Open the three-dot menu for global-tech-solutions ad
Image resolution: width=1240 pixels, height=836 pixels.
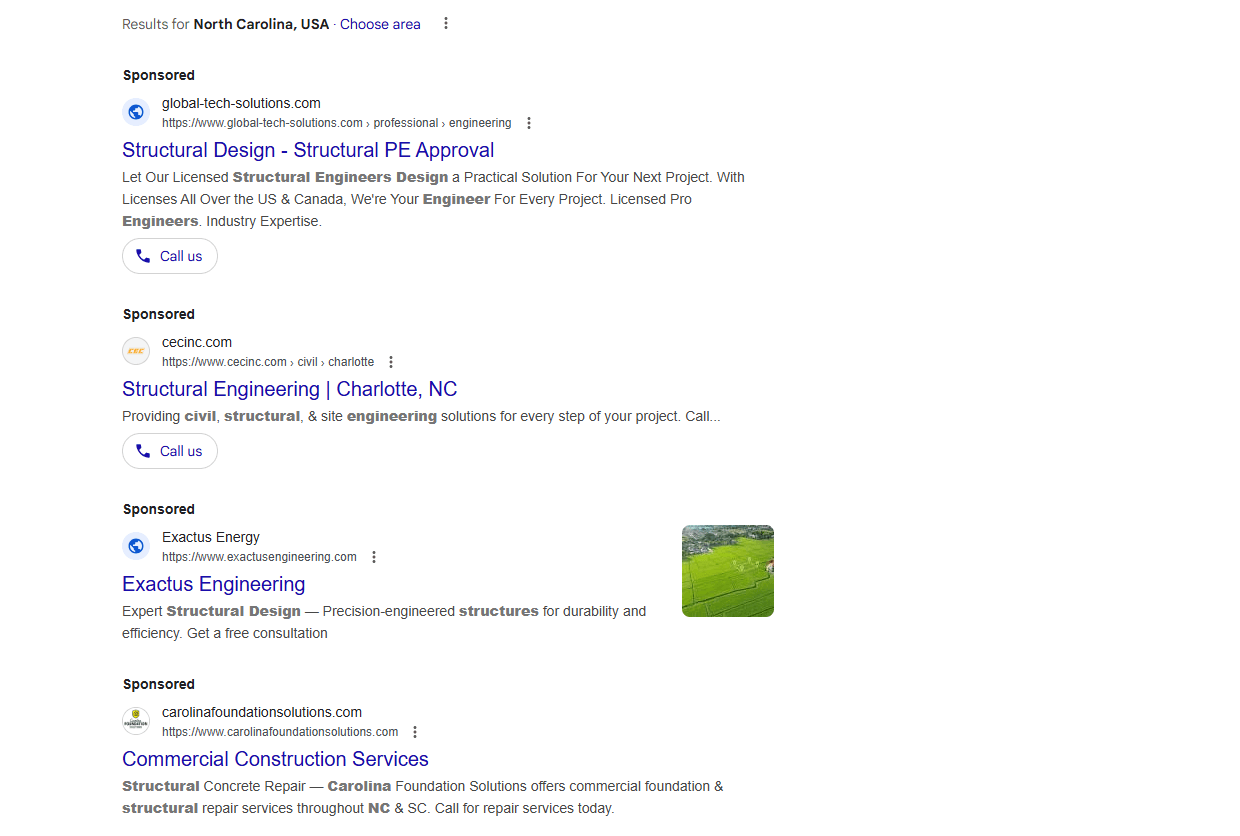click(529, 123)
